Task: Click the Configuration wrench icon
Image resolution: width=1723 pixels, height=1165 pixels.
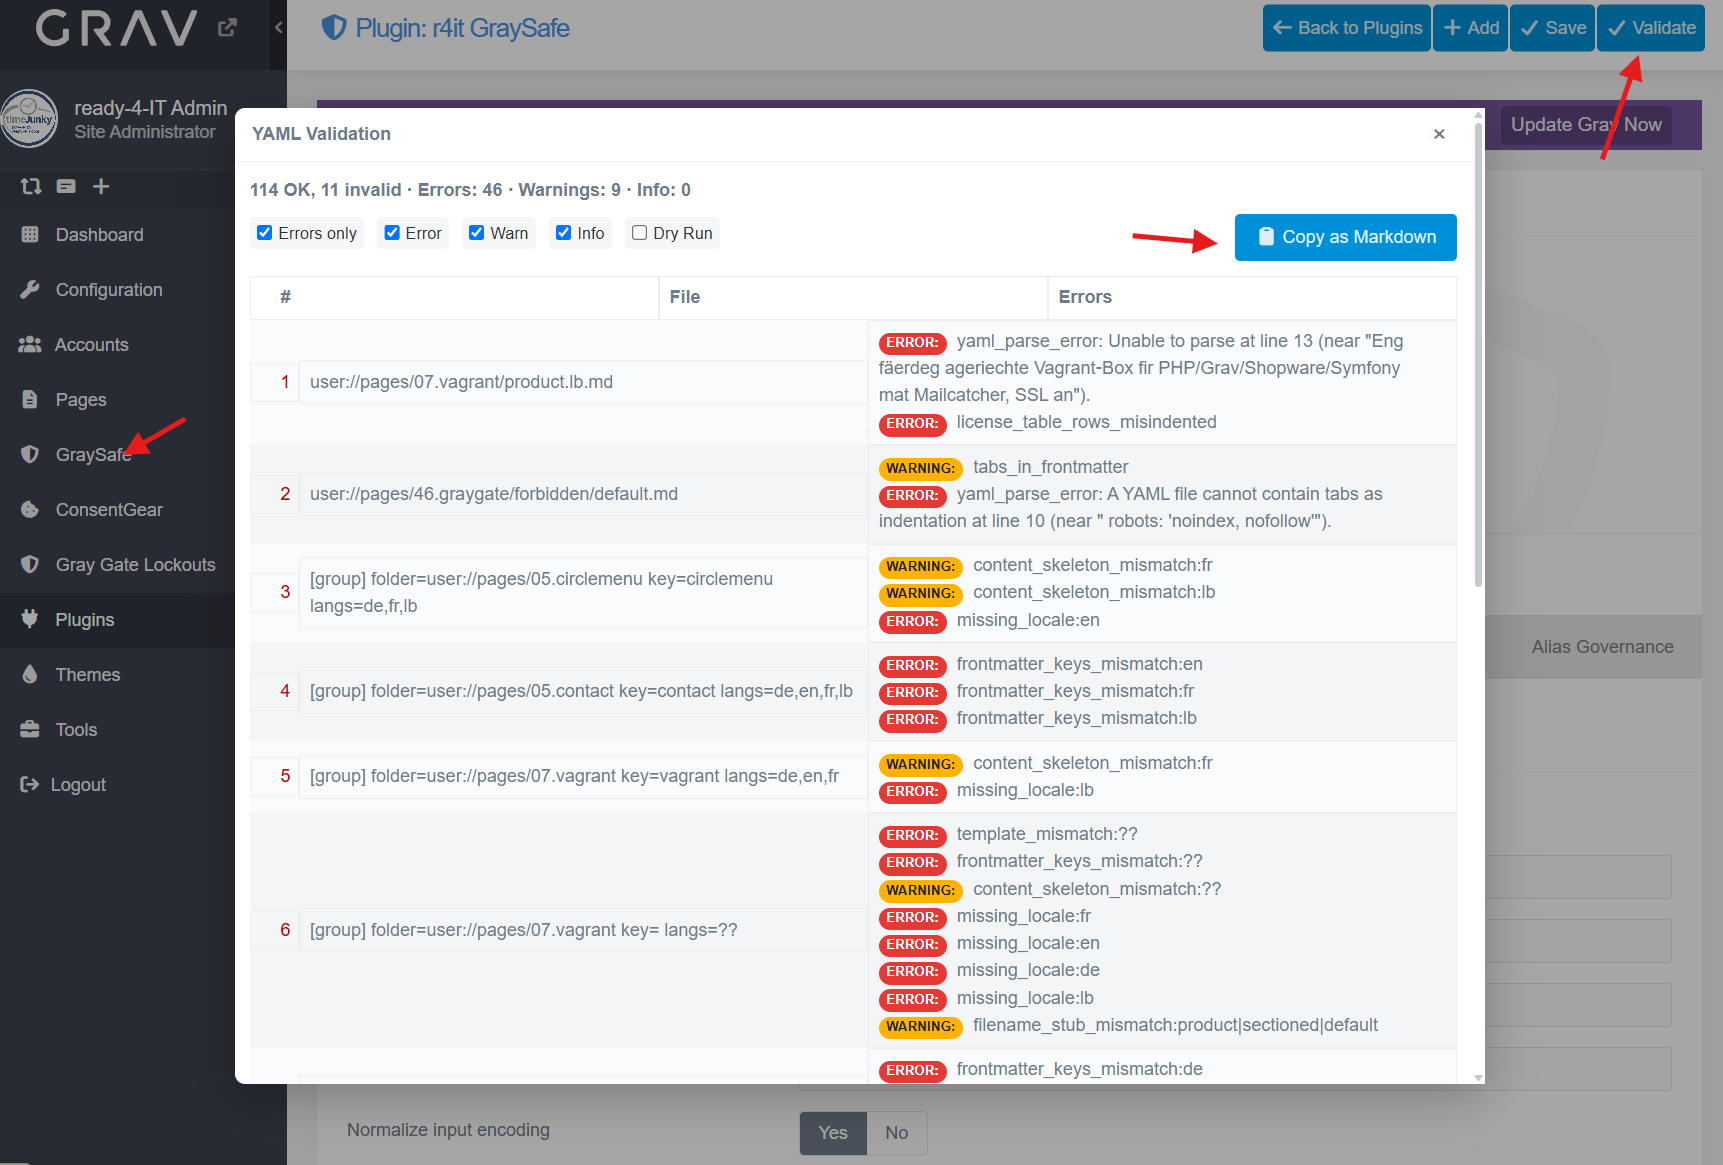Action: [30, 290]
